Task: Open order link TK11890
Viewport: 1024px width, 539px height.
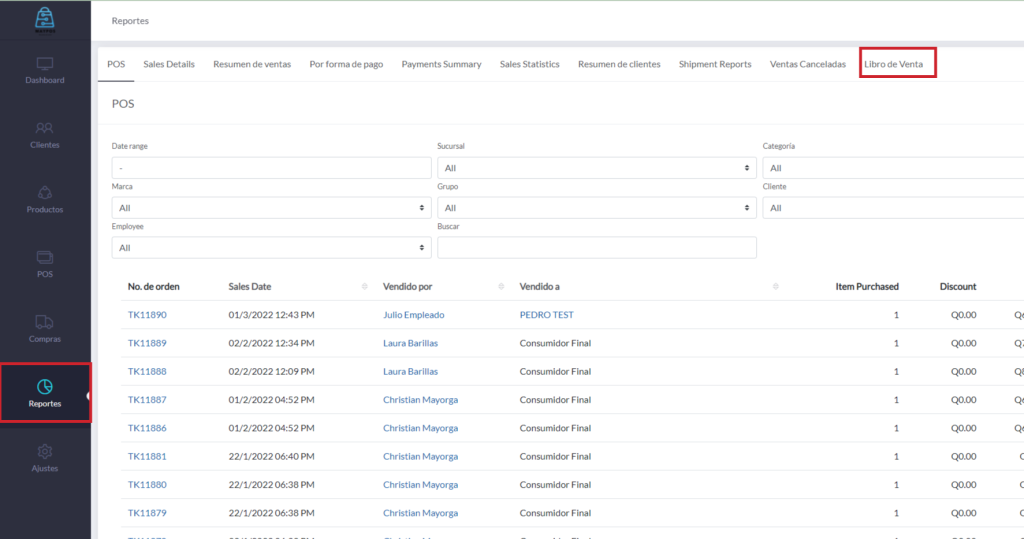Action: [x=147, y=315]
